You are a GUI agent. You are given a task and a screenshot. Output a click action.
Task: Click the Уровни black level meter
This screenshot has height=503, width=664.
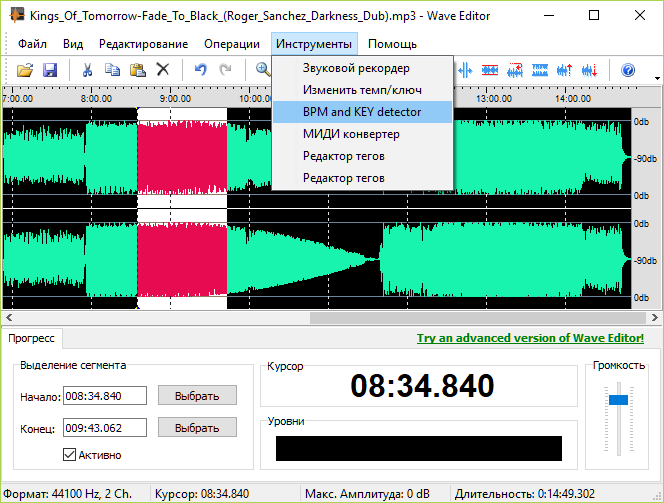419,448
